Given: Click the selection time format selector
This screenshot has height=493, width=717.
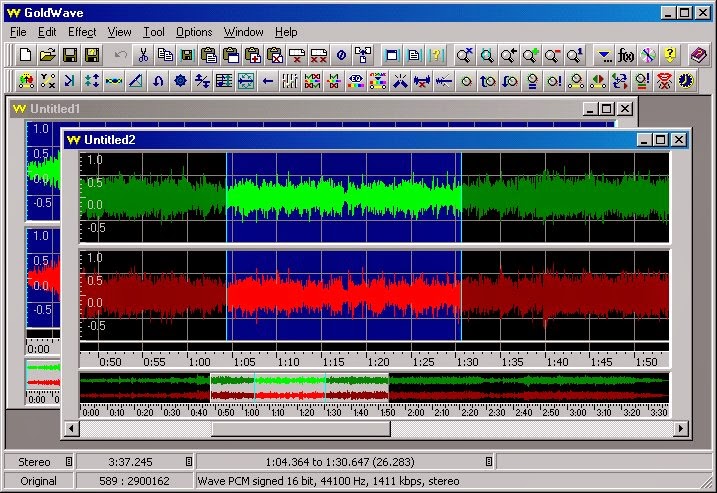Looking at the screenshot, I should (x=488, y=462).
